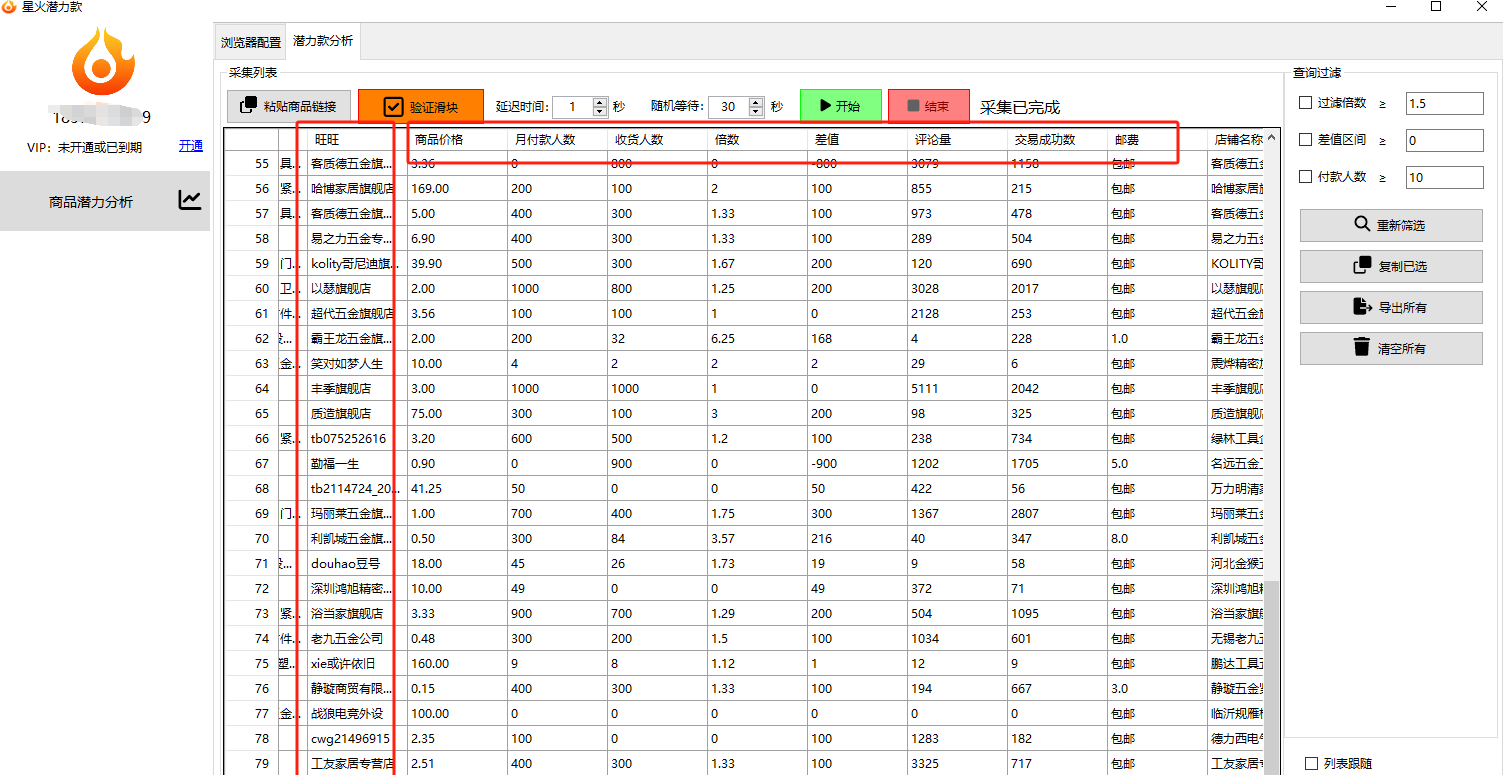This screenshot has width=1503, height=775.
Task: Select the xie或许依旧 cell in row 75
Action: tap(357, 663)
